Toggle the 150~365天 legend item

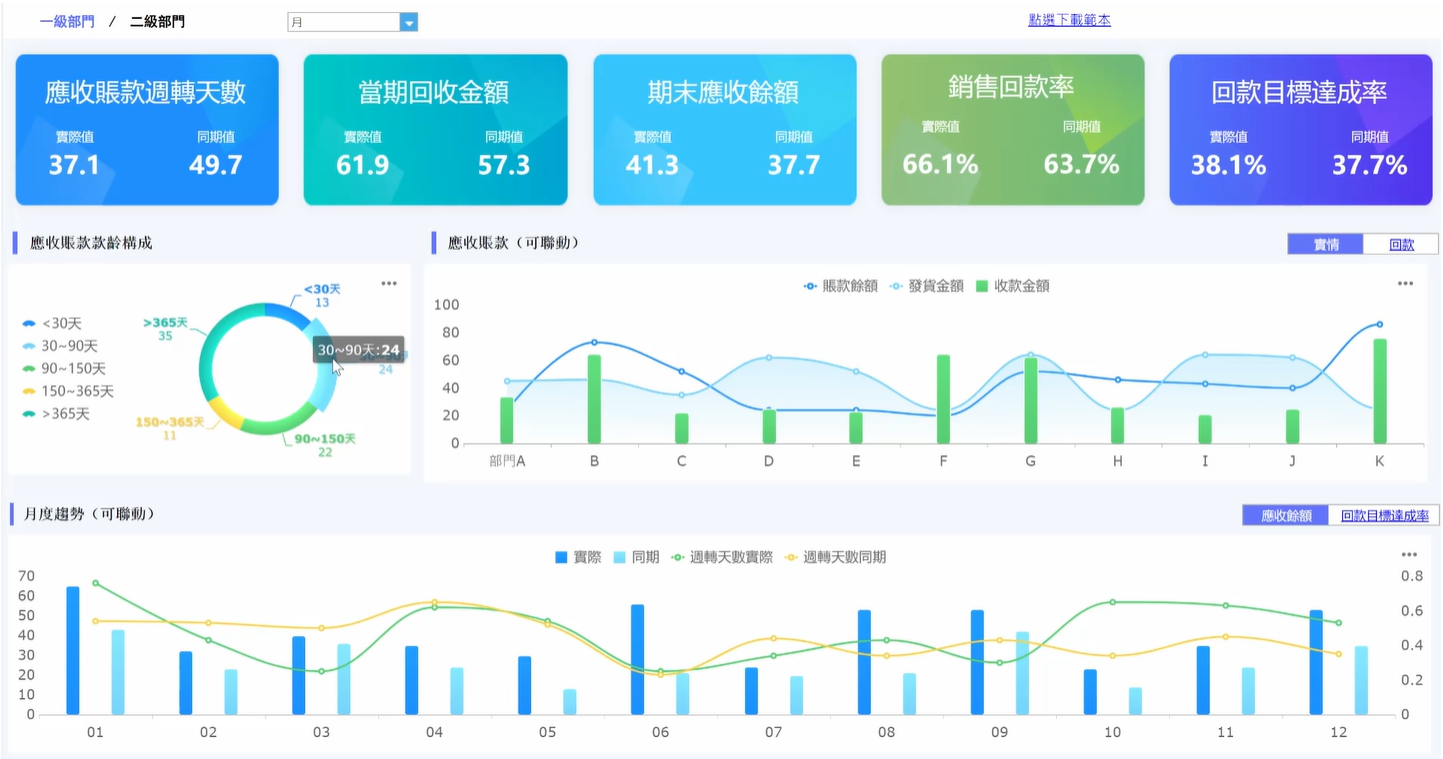(x=68, y=391)
